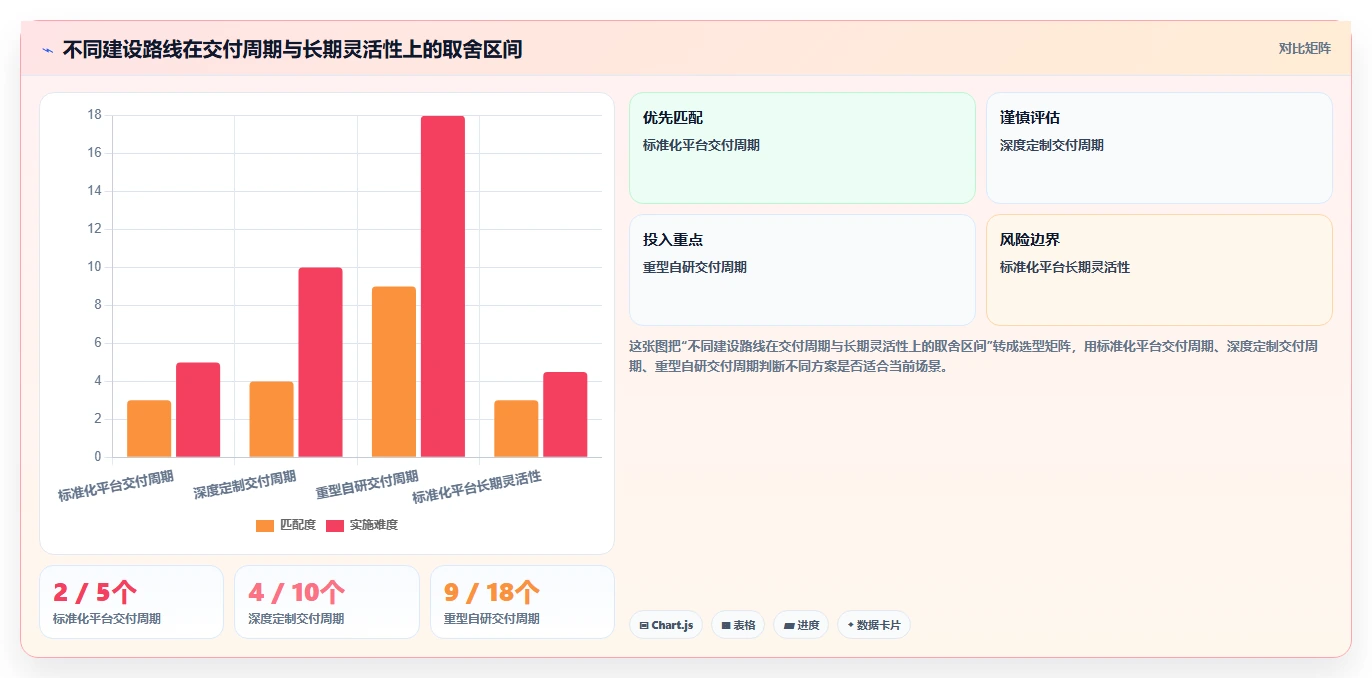Click the 表格 tag
This screenshot has height=678, width=1372.
tap(738, 625)
